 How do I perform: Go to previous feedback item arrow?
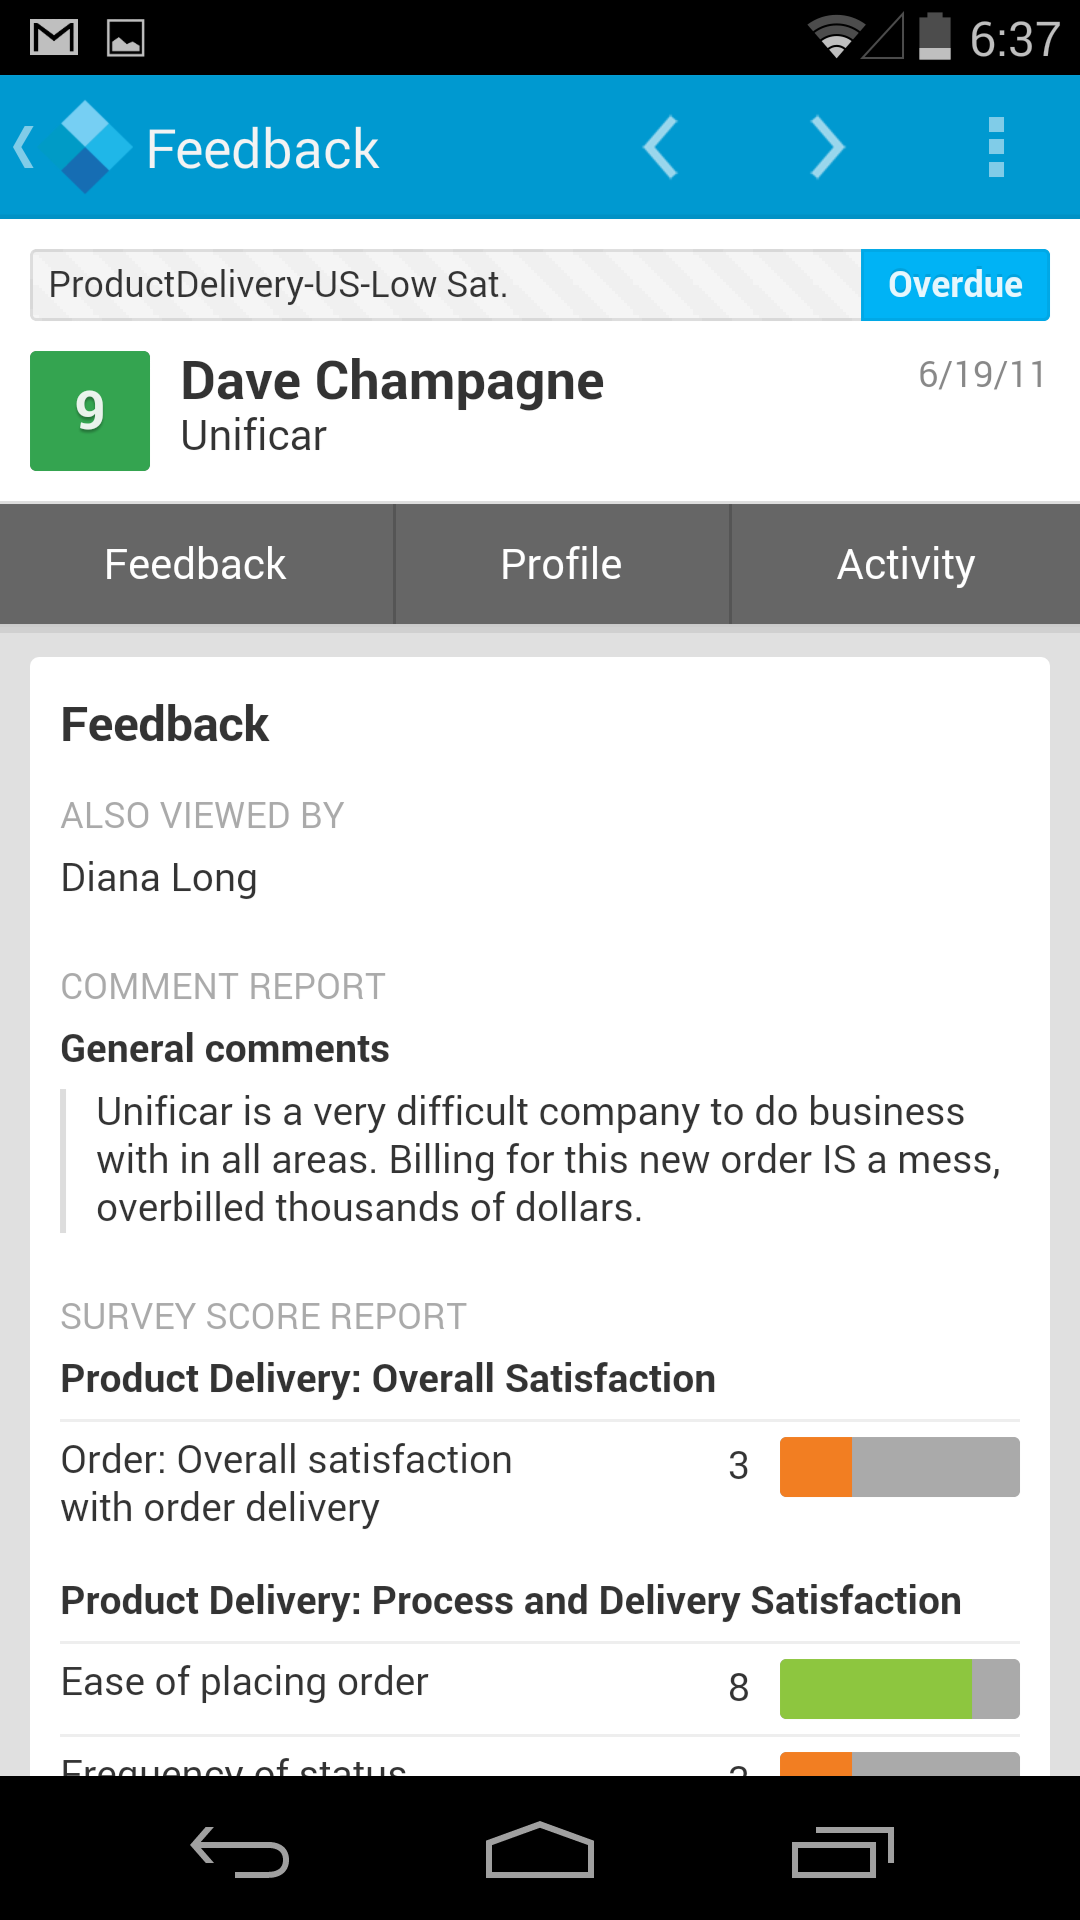pyautogui.click(x=661, y=147)
